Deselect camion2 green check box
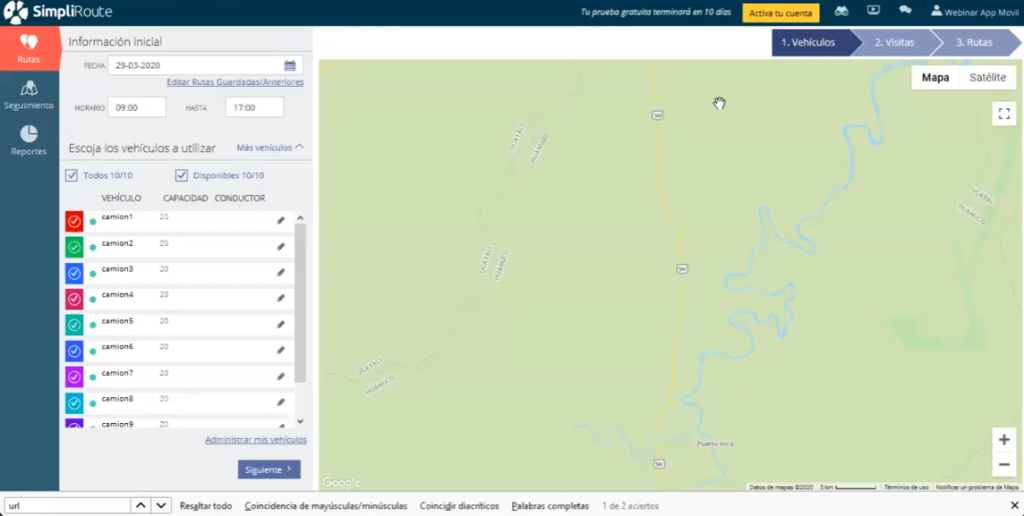The image size is (1024, 516). click(x=74, y=248)
